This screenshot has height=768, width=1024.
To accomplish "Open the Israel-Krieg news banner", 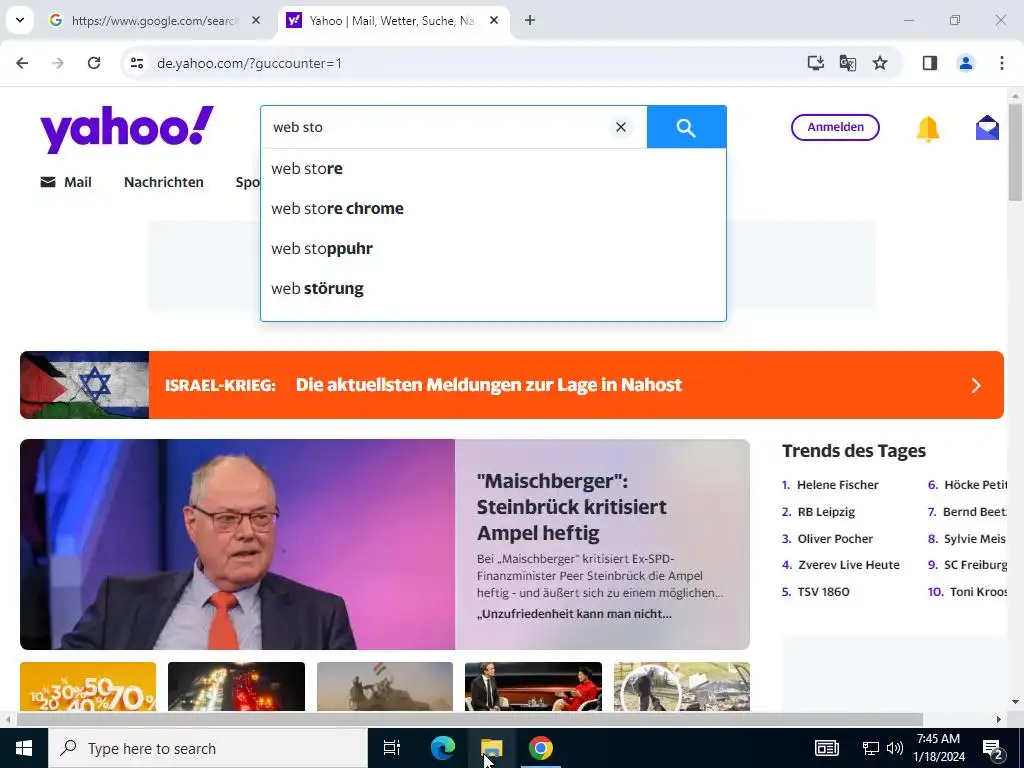I will pos(511,385).
